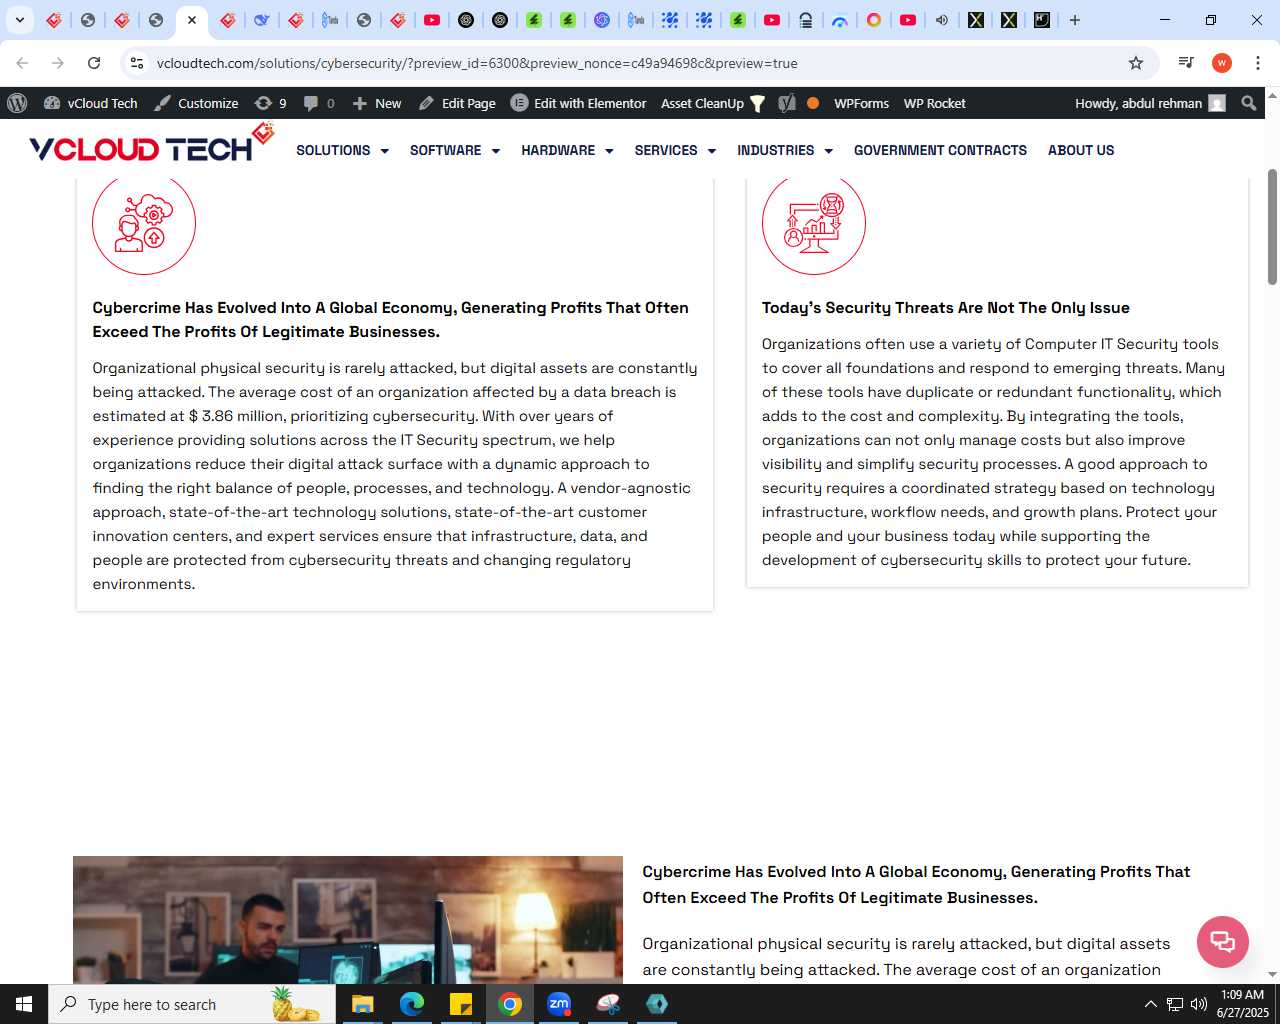Click the WordPress logo in admin bar
The height and width of the screenshot is (1024, 1280).
pos(17,103)
